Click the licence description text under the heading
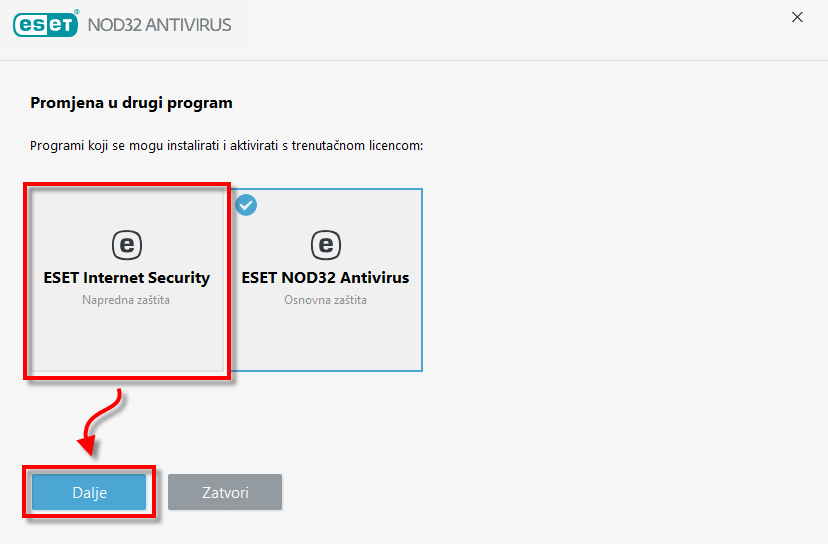The height and width of the screenshot is (544, 828). pyautogui.click(x=227, y=146)
